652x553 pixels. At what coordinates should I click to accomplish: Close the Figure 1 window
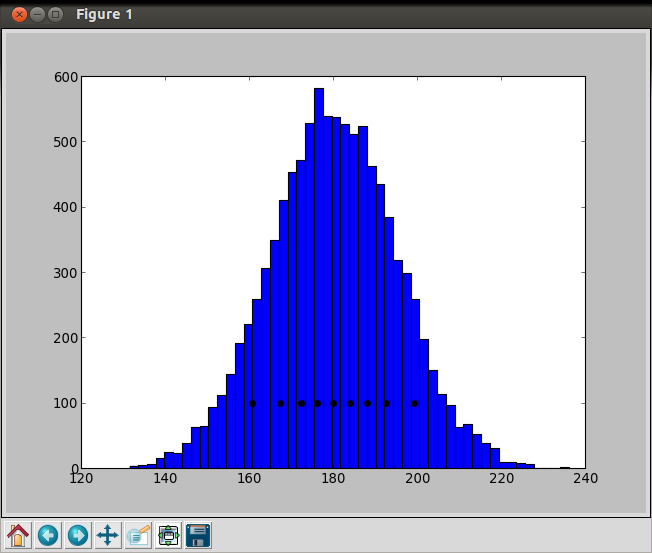[19, 15]
